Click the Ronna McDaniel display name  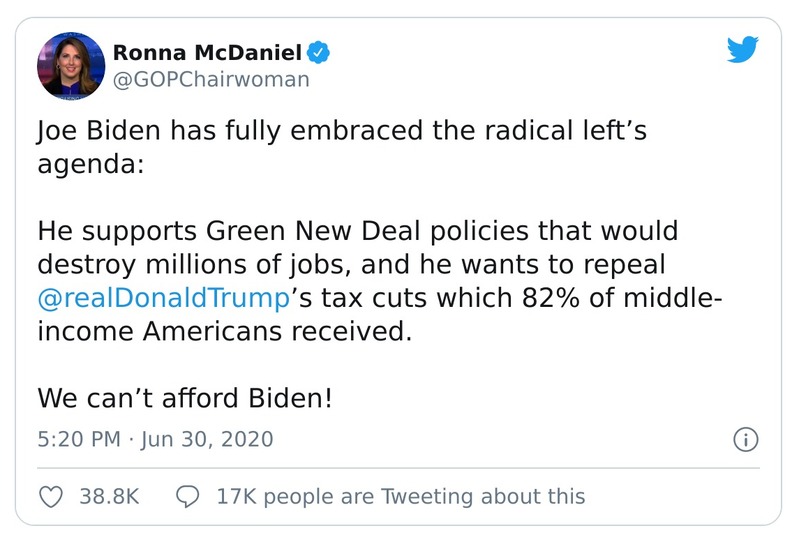(x=207, y=52)
